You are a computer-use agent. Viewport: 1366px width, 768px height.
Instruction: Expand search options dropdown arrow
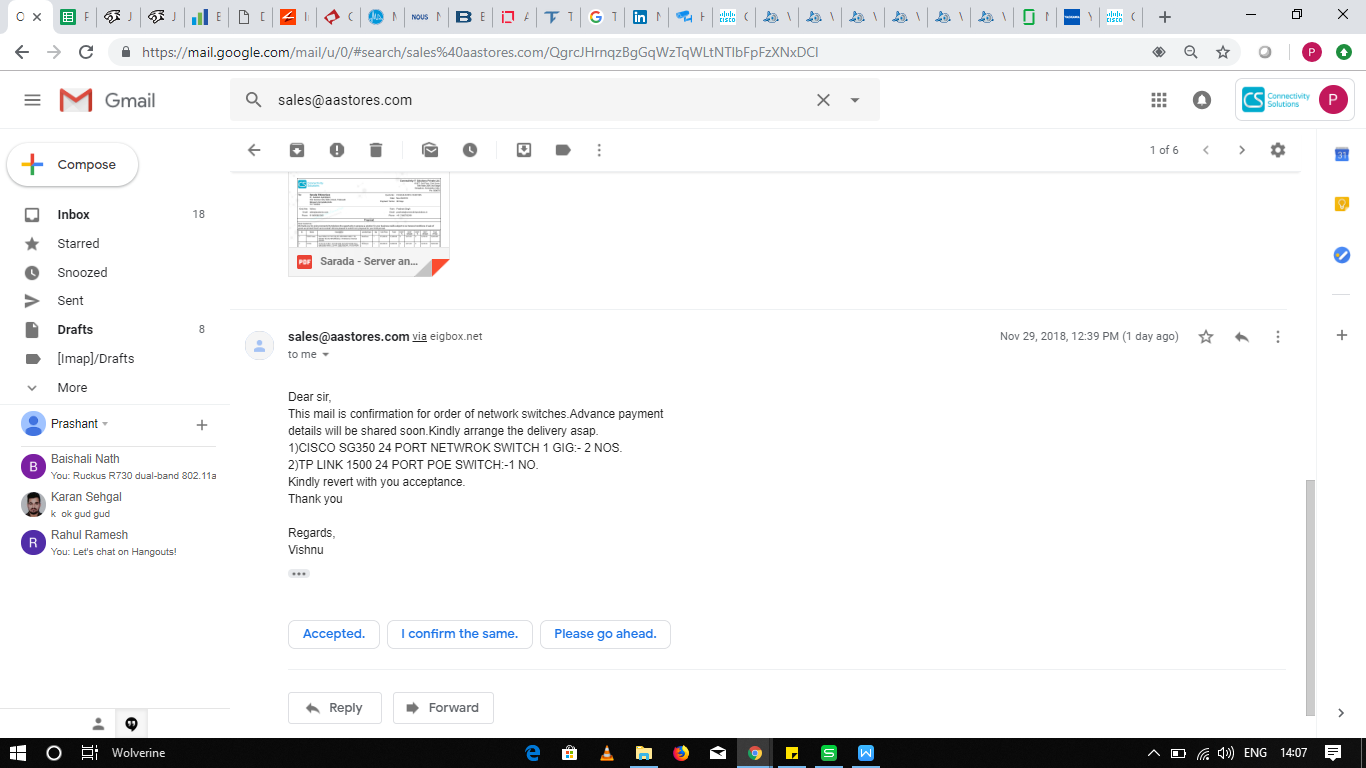pos(855,100)
